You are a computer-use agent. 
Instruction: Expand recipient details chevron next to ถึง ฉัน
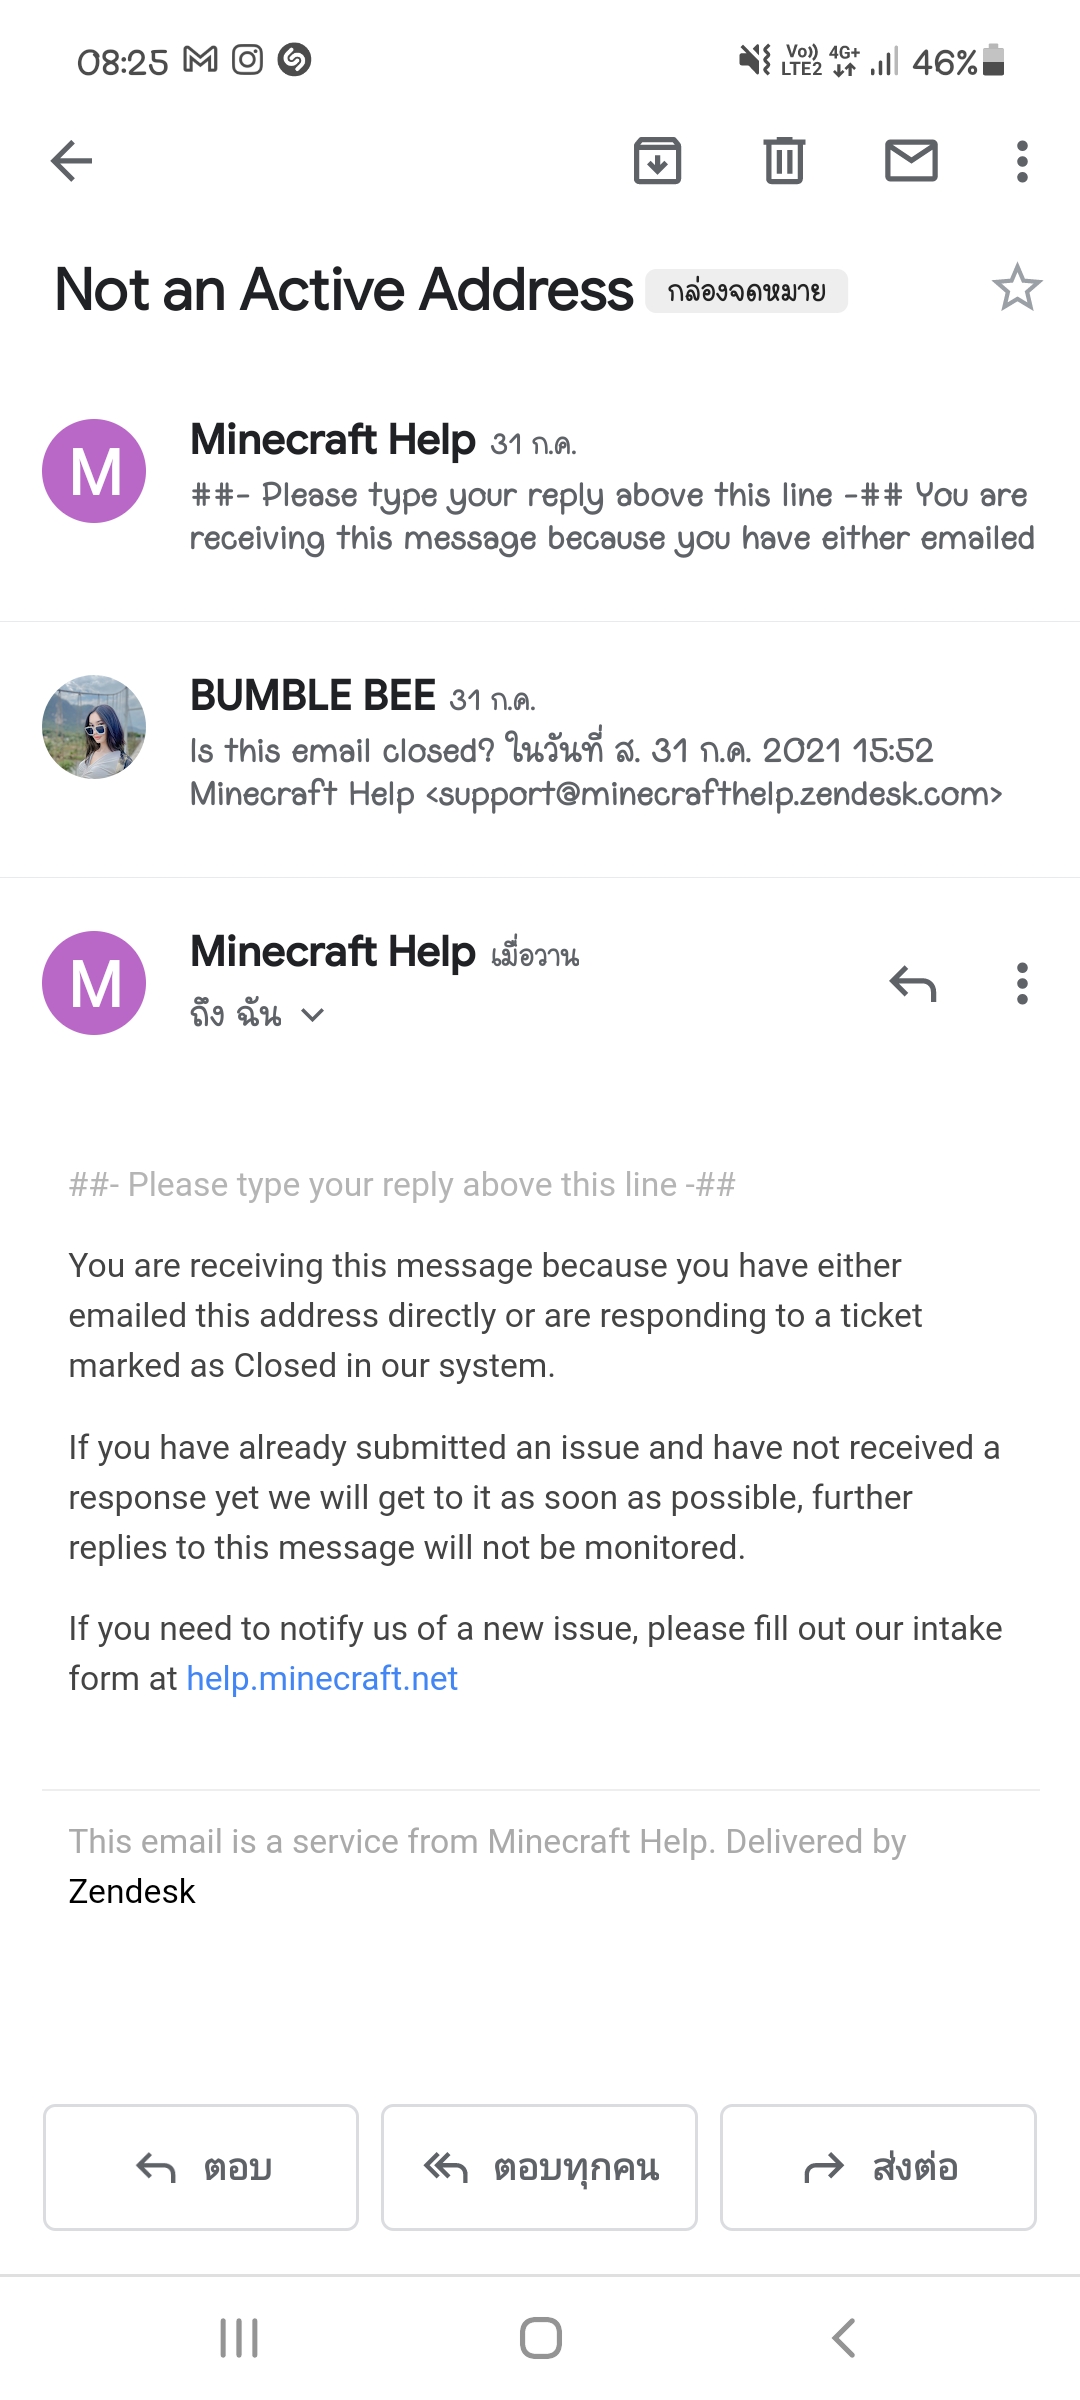[312, 1016]
